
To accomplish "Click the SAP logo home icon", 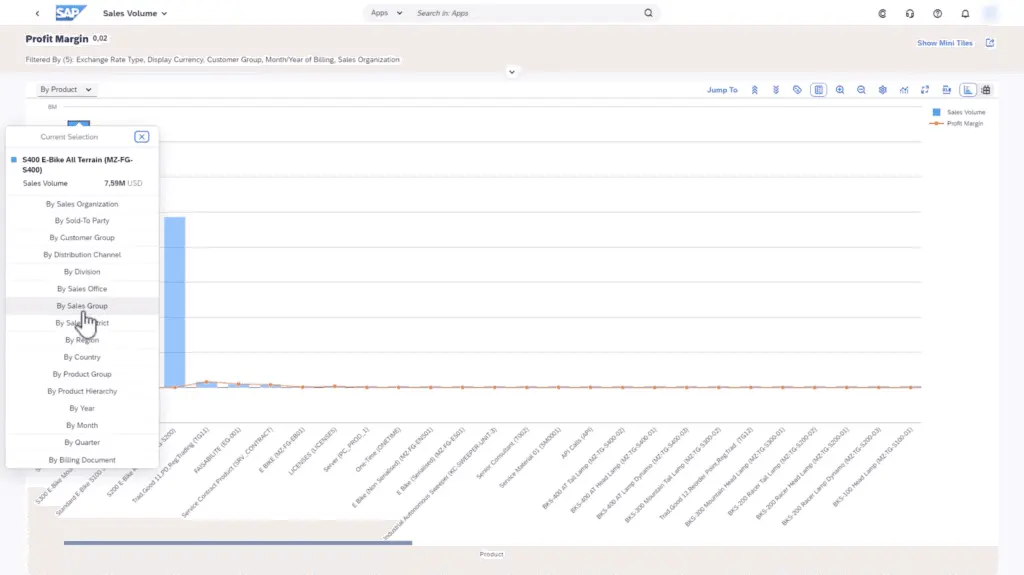I will (x=71, y=13).
